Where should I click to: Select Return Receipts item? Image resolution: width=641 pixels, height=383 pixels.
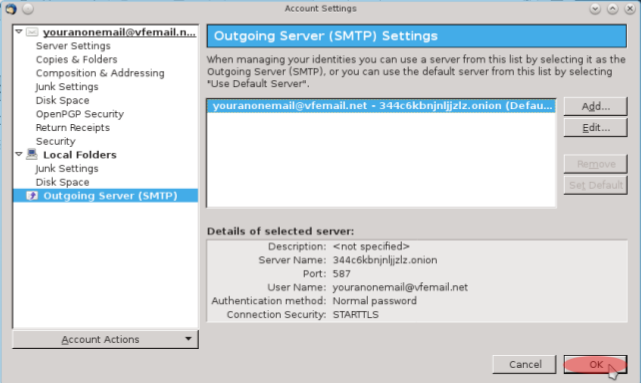[x=73, y=128]
